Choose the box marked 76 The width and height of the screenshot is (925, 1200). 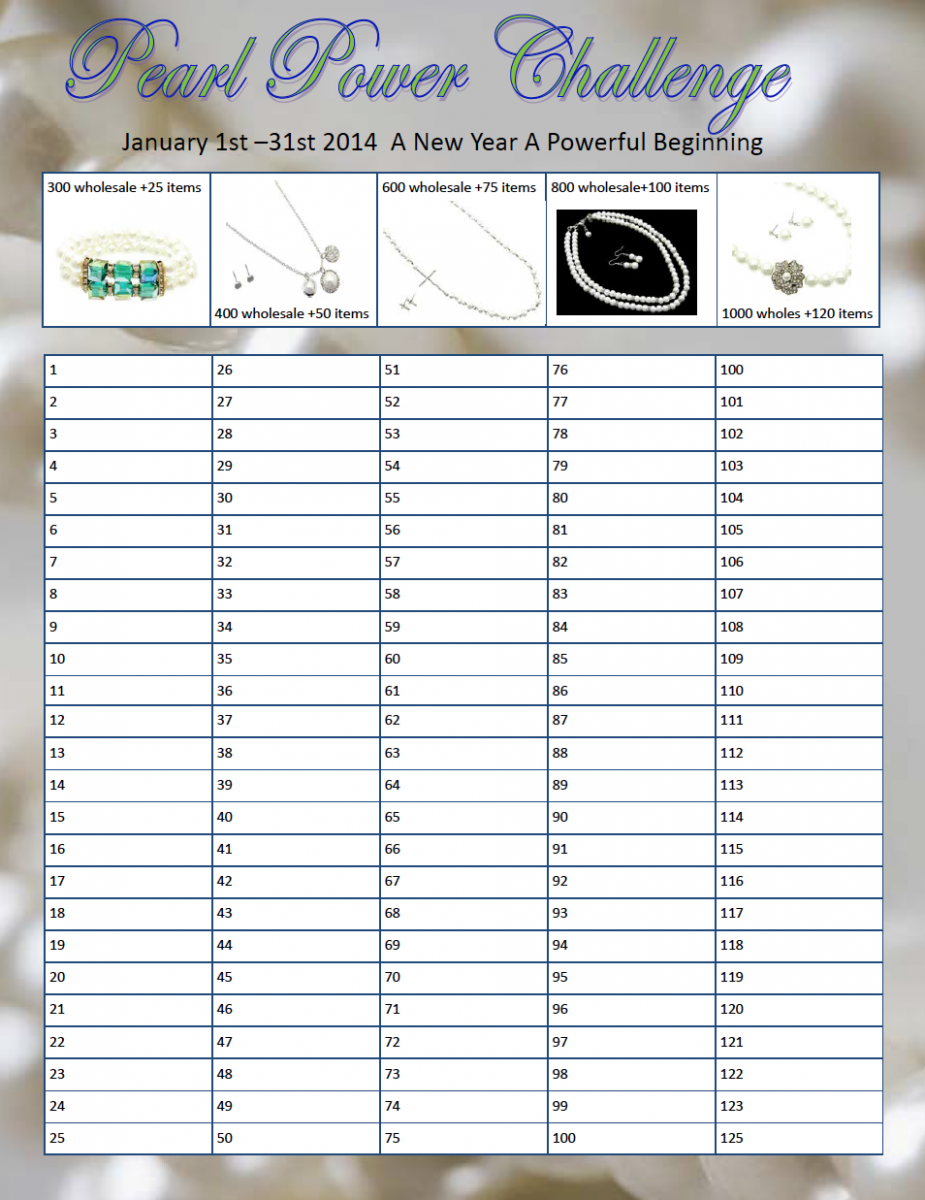point(631,370)
